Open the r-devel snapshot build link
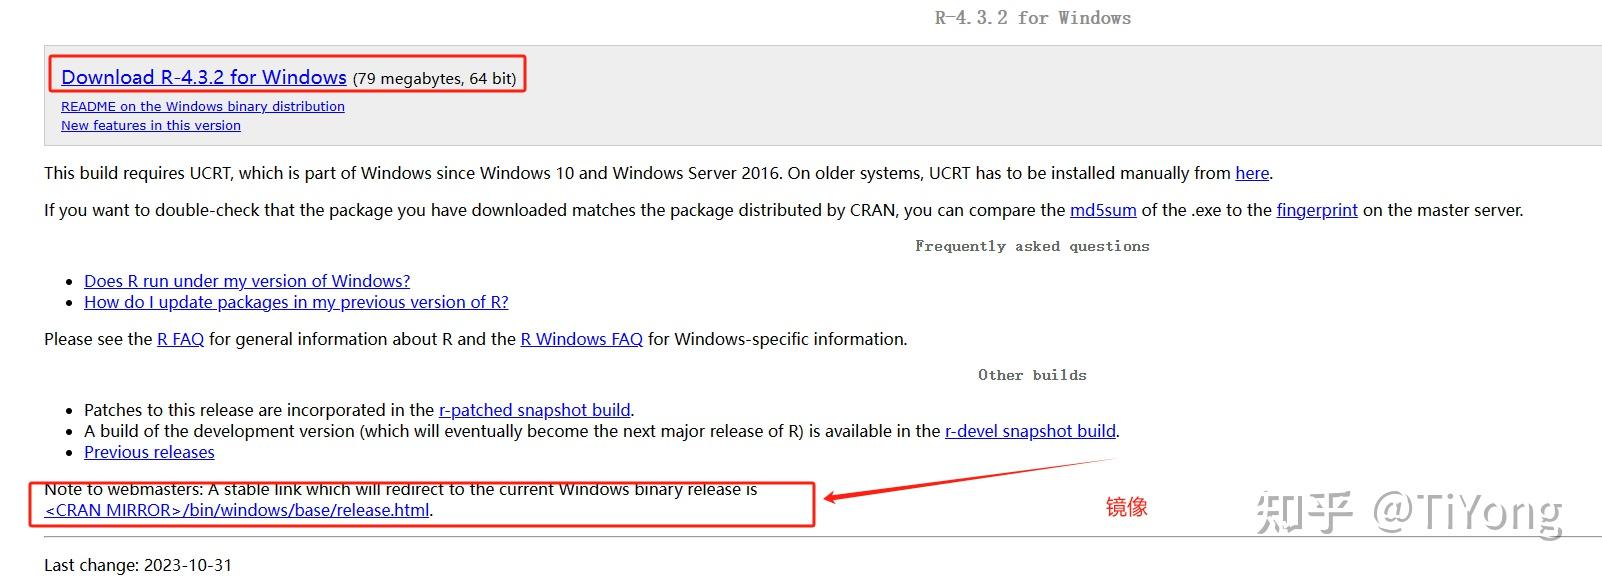Viewport: 1602px width, 585px height. pos(1030,431)
